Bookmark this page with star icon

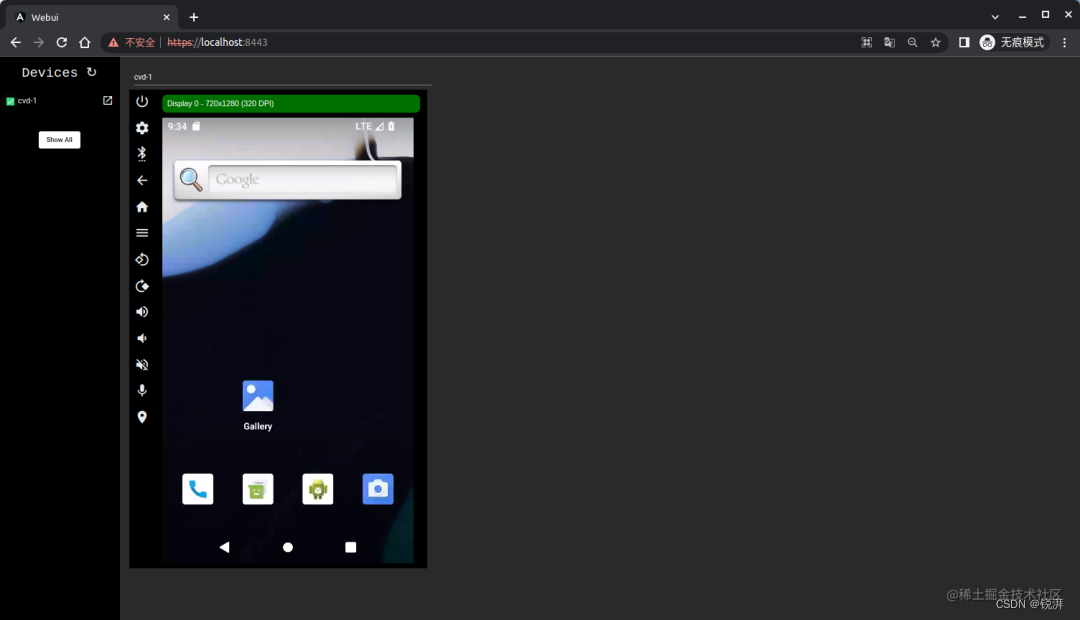(x=935, y=42)
